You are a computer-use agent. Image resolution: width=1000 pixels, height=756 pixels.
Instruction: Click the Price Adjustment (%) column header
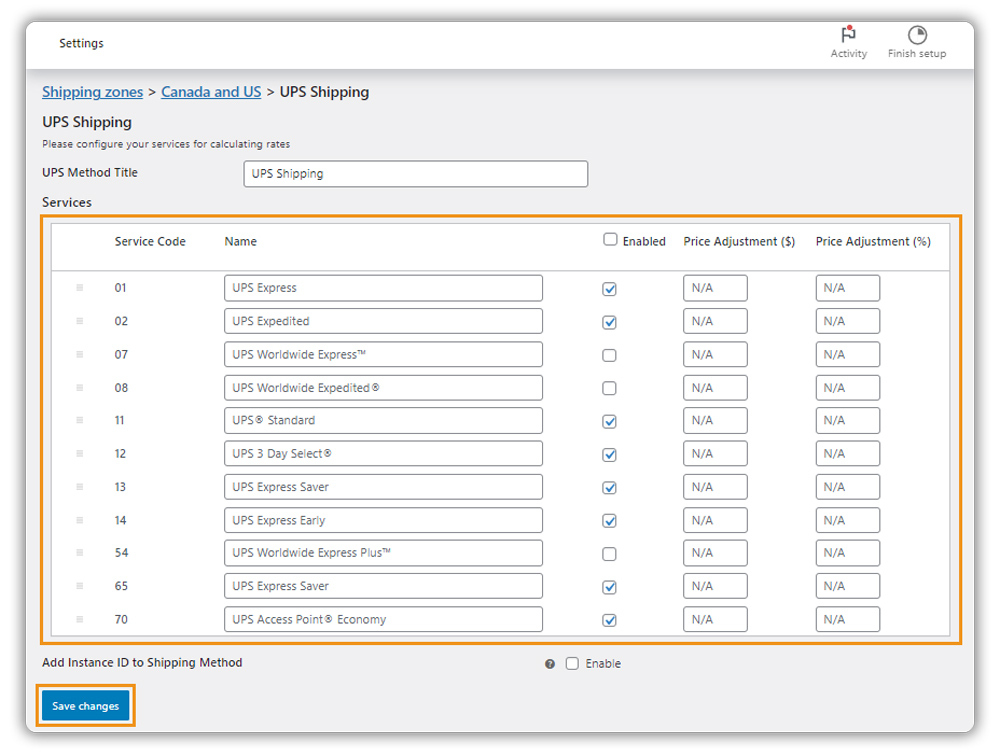pos(873,241)
